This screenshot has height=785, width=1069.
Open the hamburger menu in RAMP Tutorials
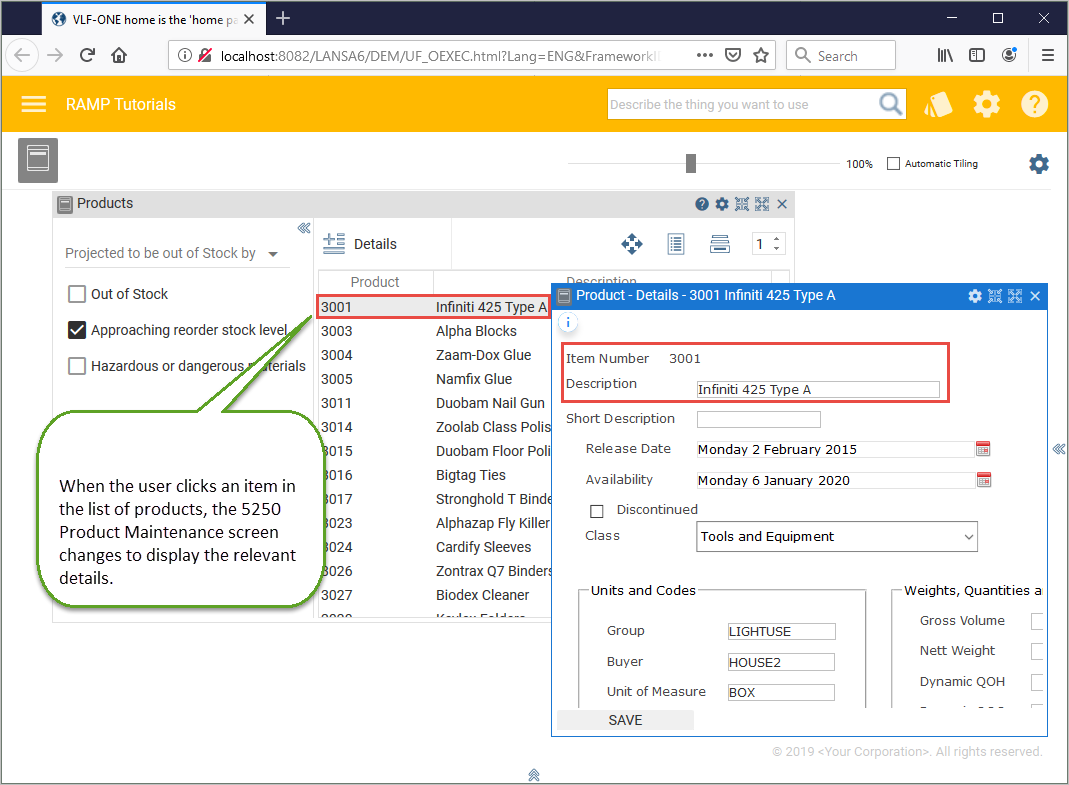coord(34,104)
